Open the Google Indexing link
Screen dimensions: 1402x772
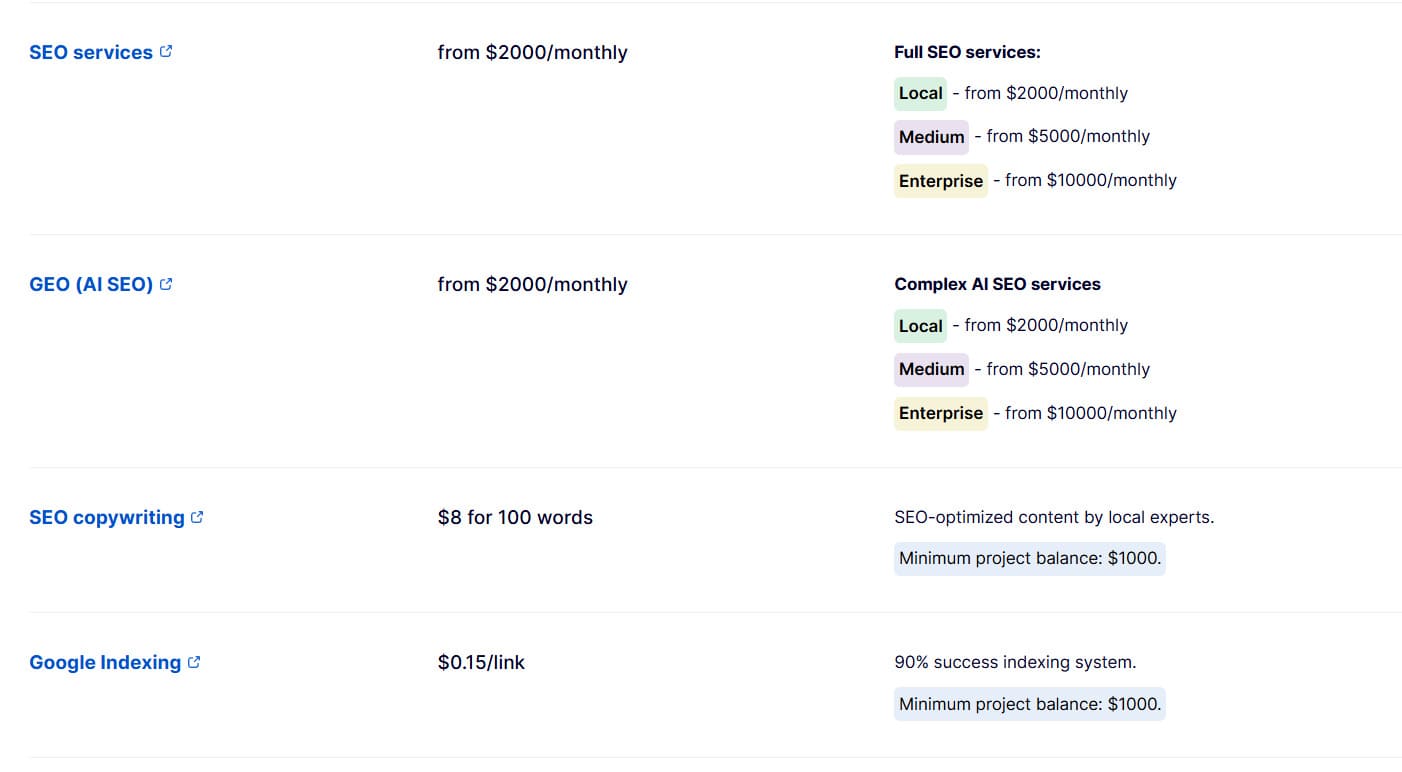click(104, 662)
